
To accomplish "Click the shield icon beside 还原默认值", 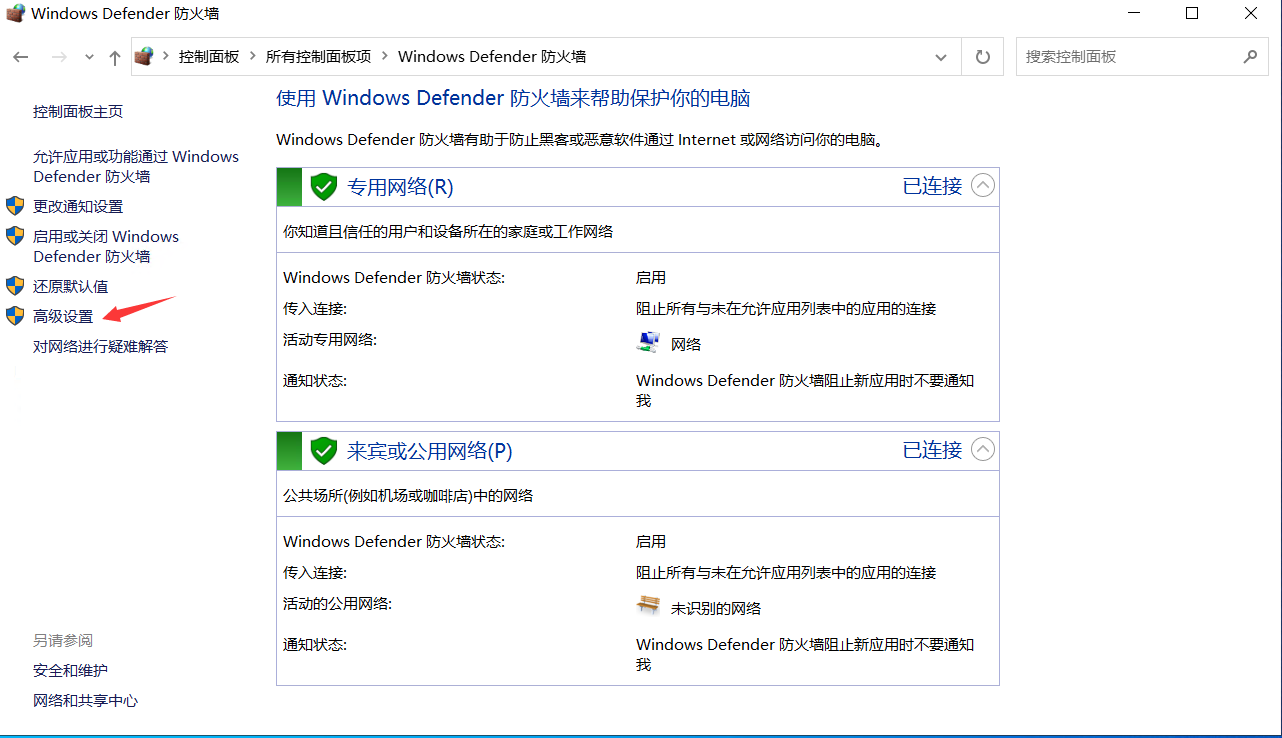I will click(x=15, y=286).
